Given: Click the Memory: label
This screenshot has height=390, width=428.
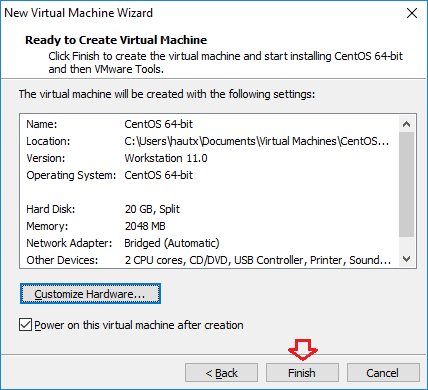Looking at the screenshot, I should 47,226.
